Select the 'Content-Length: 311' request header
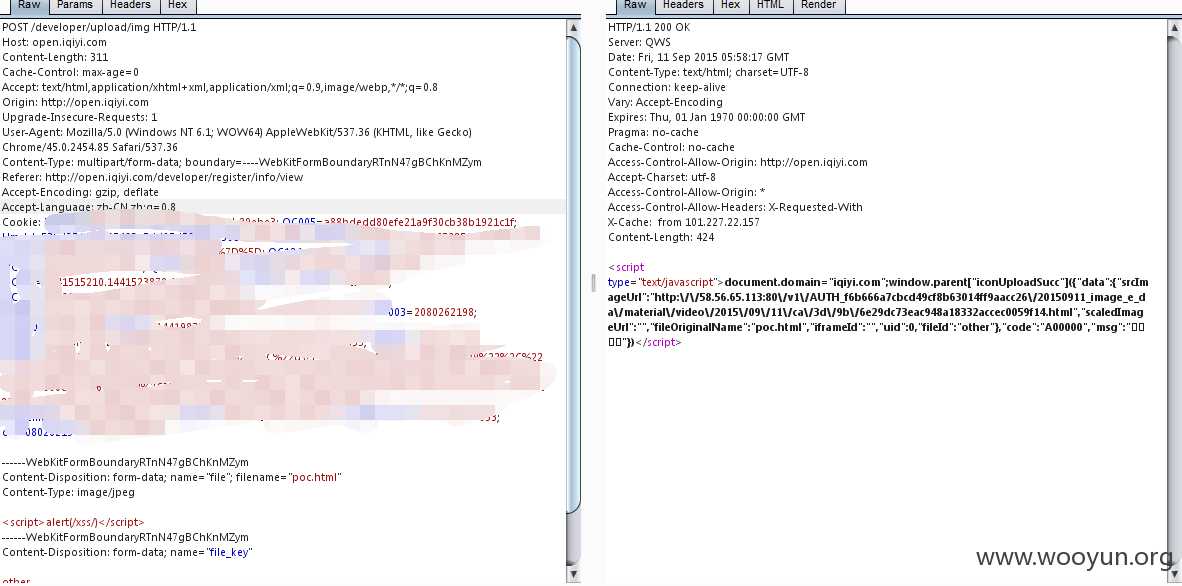Viewport: 1182px width, 586px height. coord(55,57)
